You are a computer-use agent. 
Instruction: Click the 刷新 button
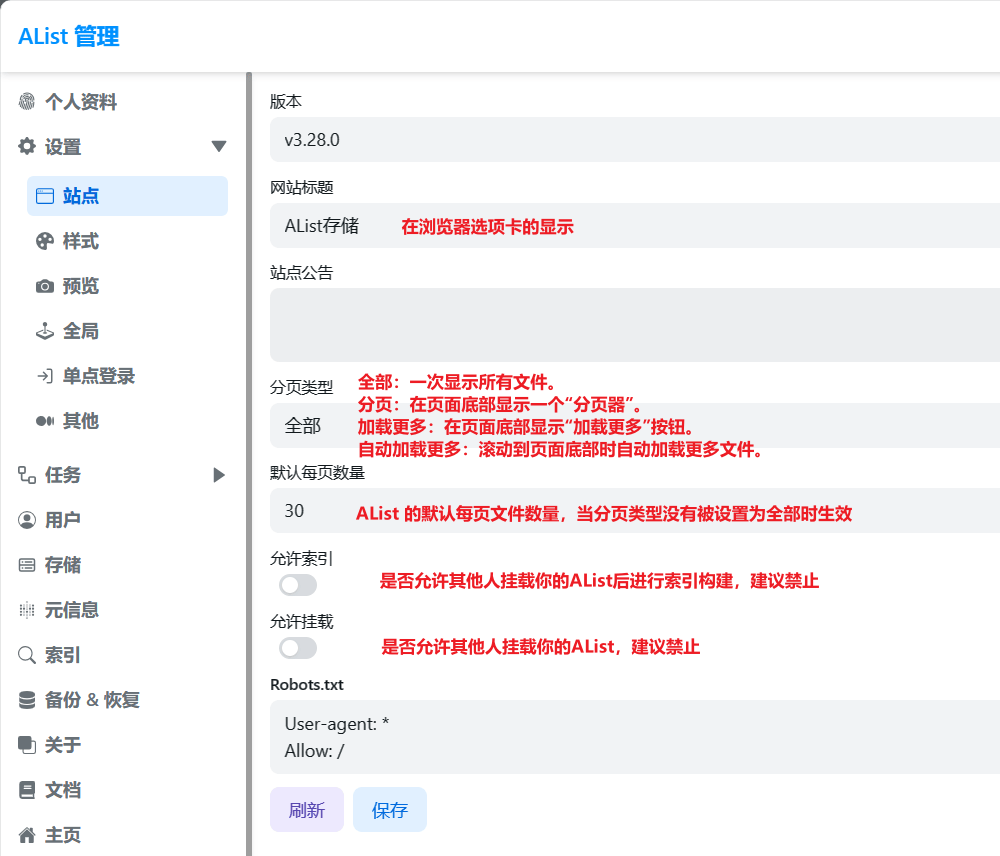click(307, 810)
